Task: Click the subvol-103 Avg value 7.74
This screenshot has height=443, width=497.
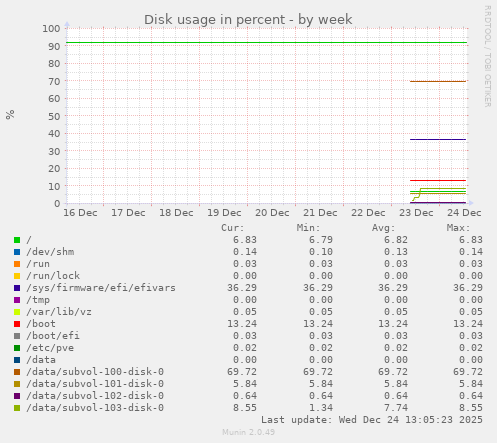Action: tap(396, 408)
